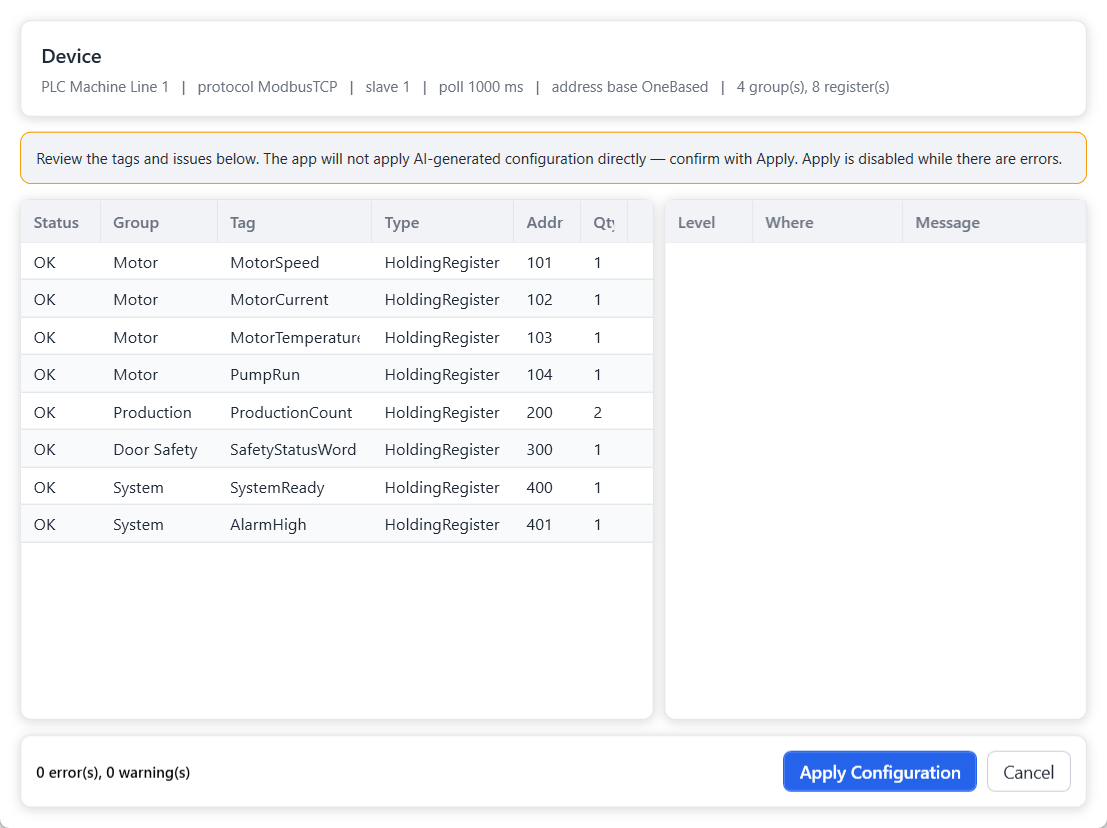The image size is (1107, 828).
Task: Click address 102 cell
Action: click(x=547, y=299)
